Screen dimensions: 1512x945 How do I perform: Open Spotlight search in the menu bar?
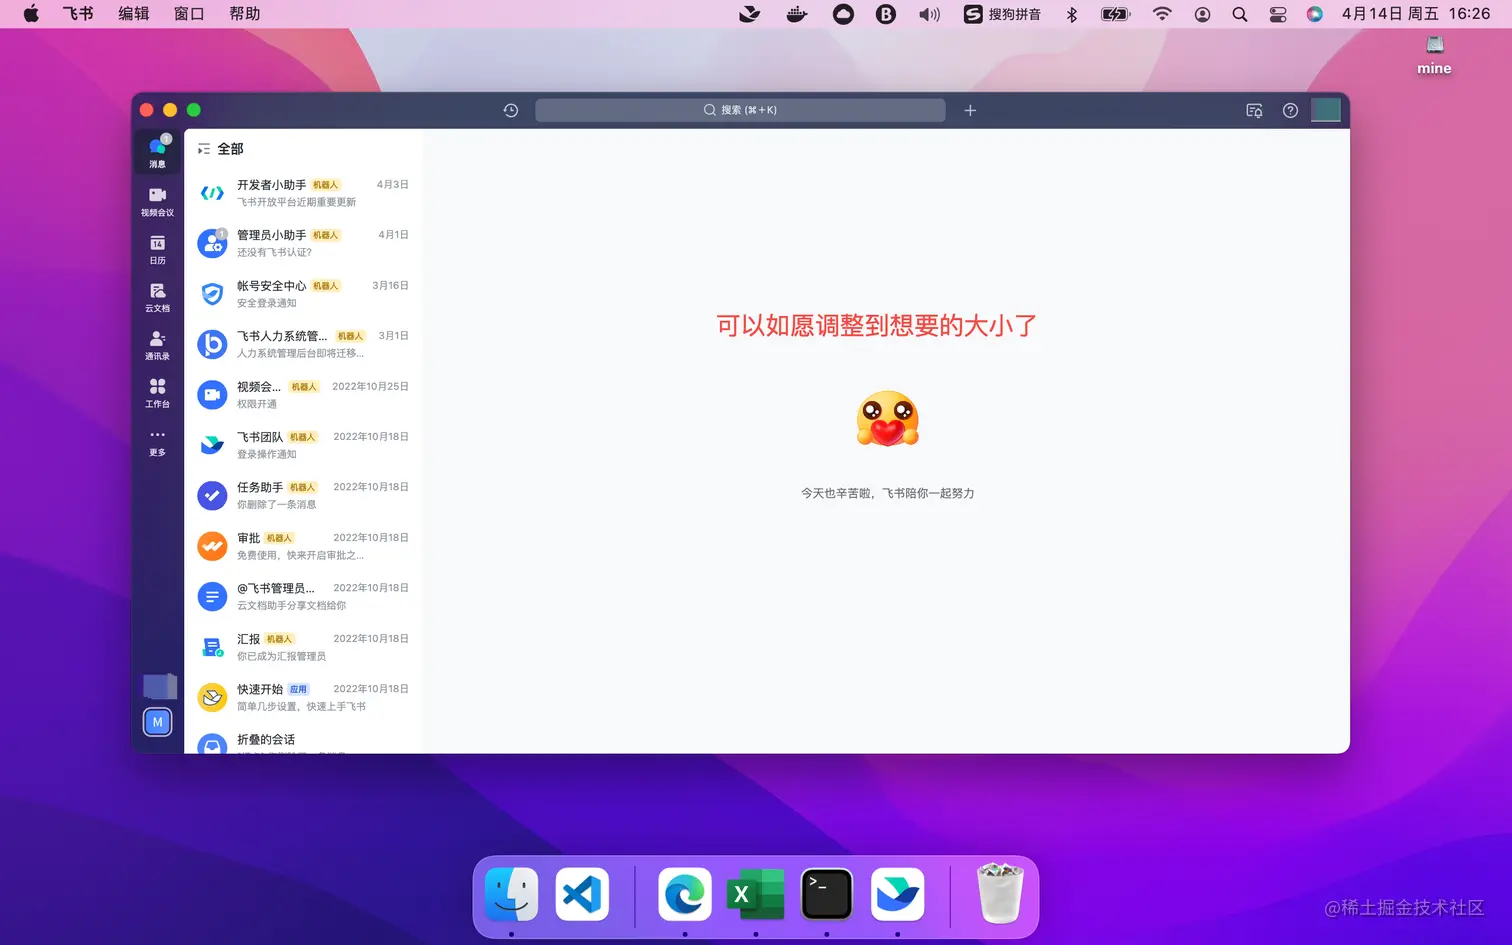[1240, 14]
